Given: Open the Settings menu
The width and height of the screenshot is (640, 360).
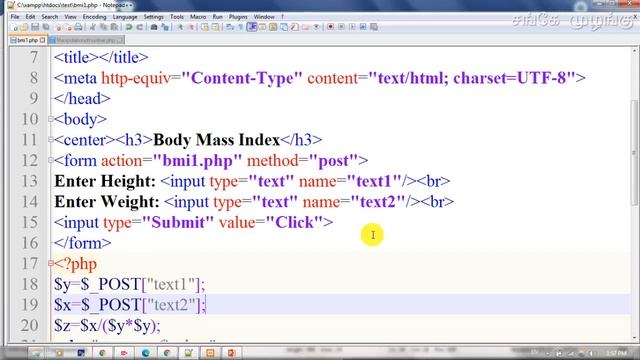Looking at the screenshot, I should pos(153,17).
